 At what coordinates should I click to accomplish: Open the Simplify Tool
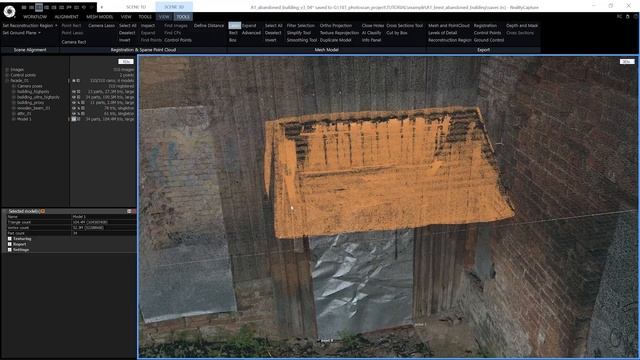[299, 33]
